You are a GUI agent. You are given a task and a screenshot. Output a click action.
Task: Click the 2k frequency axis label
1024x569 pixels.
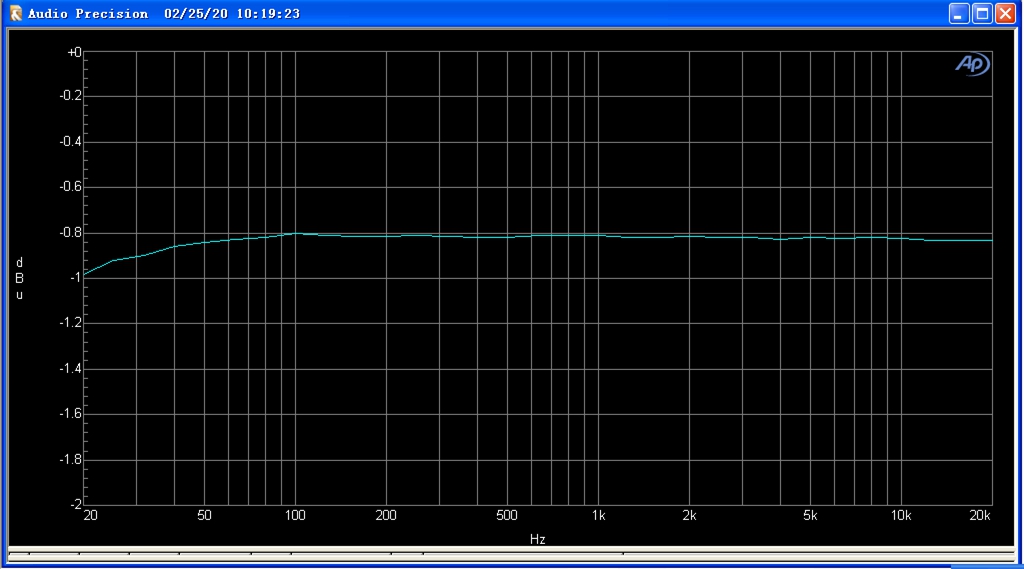689,515
